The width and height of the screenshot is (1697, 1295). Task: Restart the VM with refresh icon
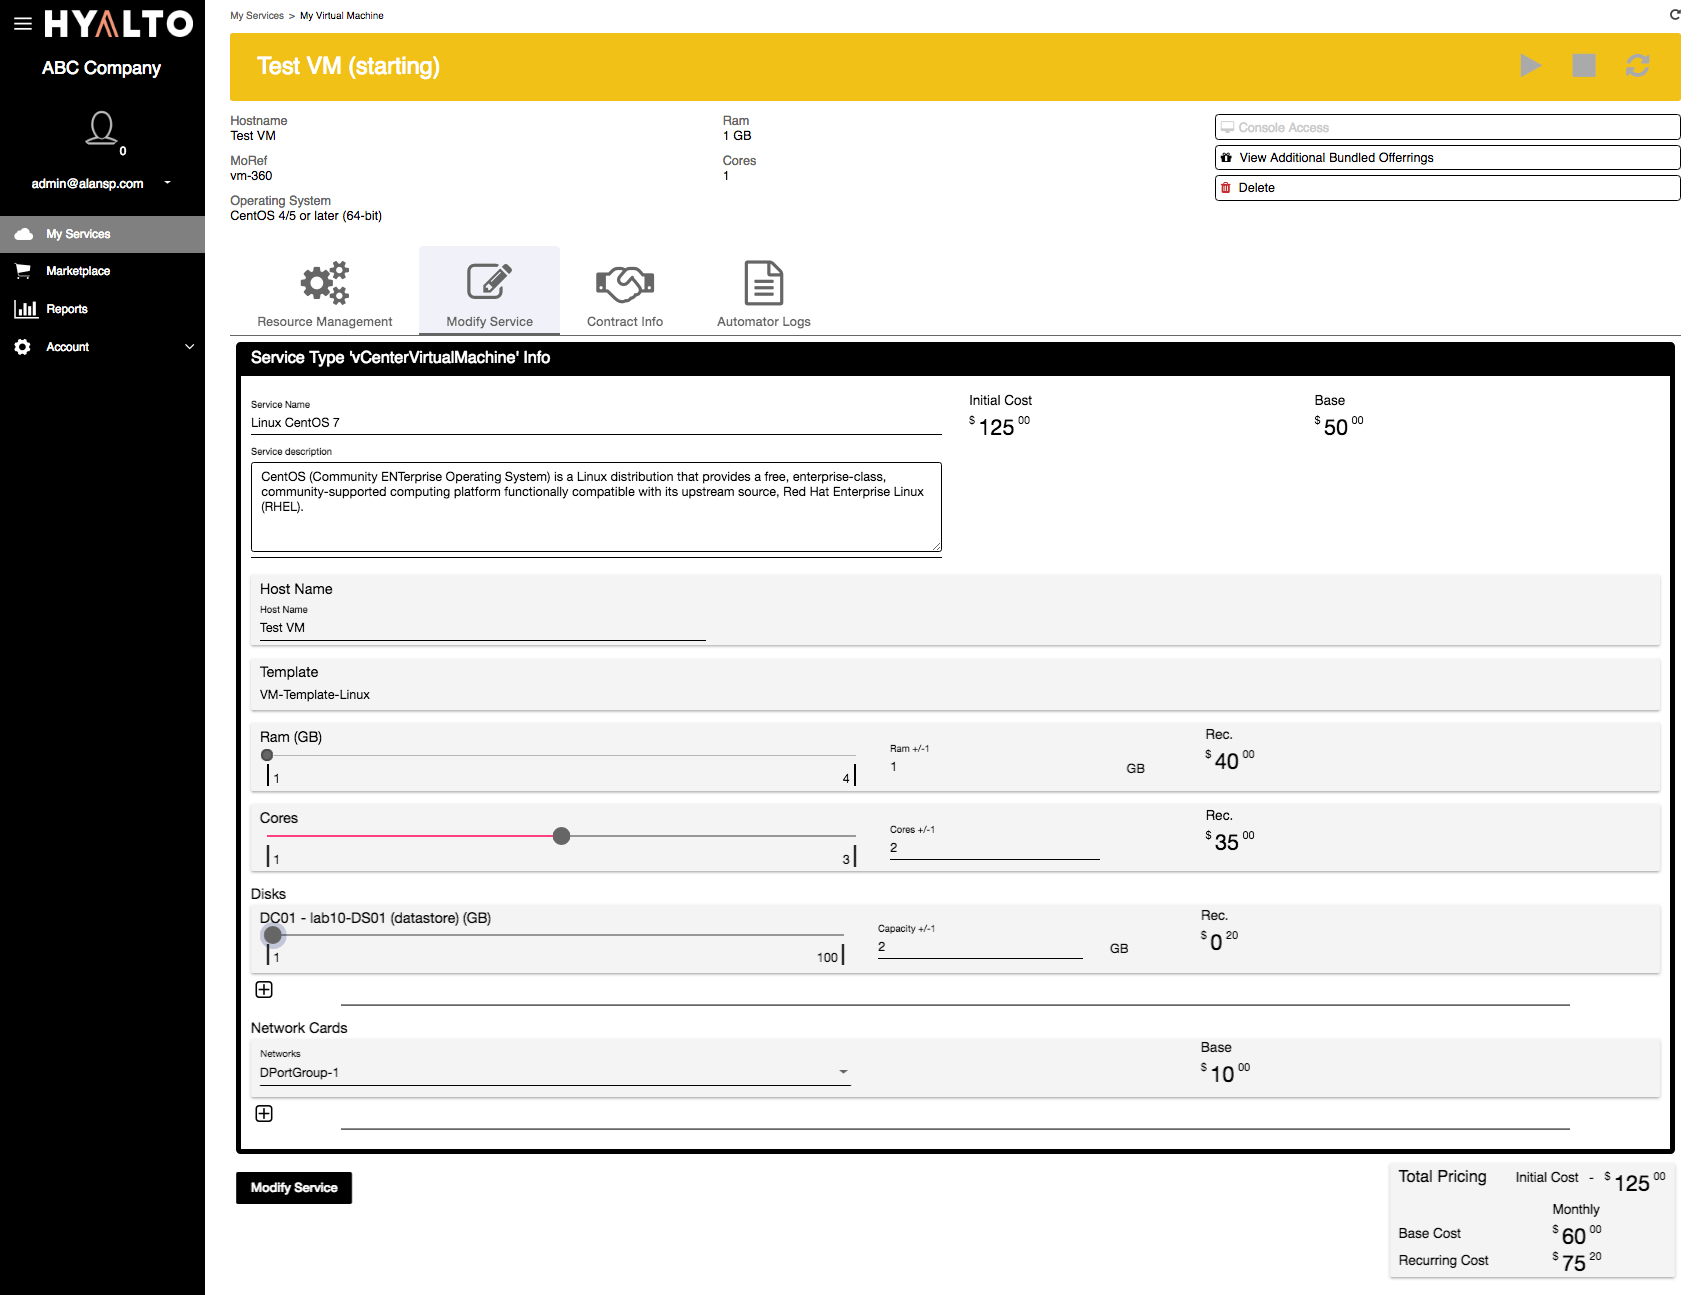1637,66
